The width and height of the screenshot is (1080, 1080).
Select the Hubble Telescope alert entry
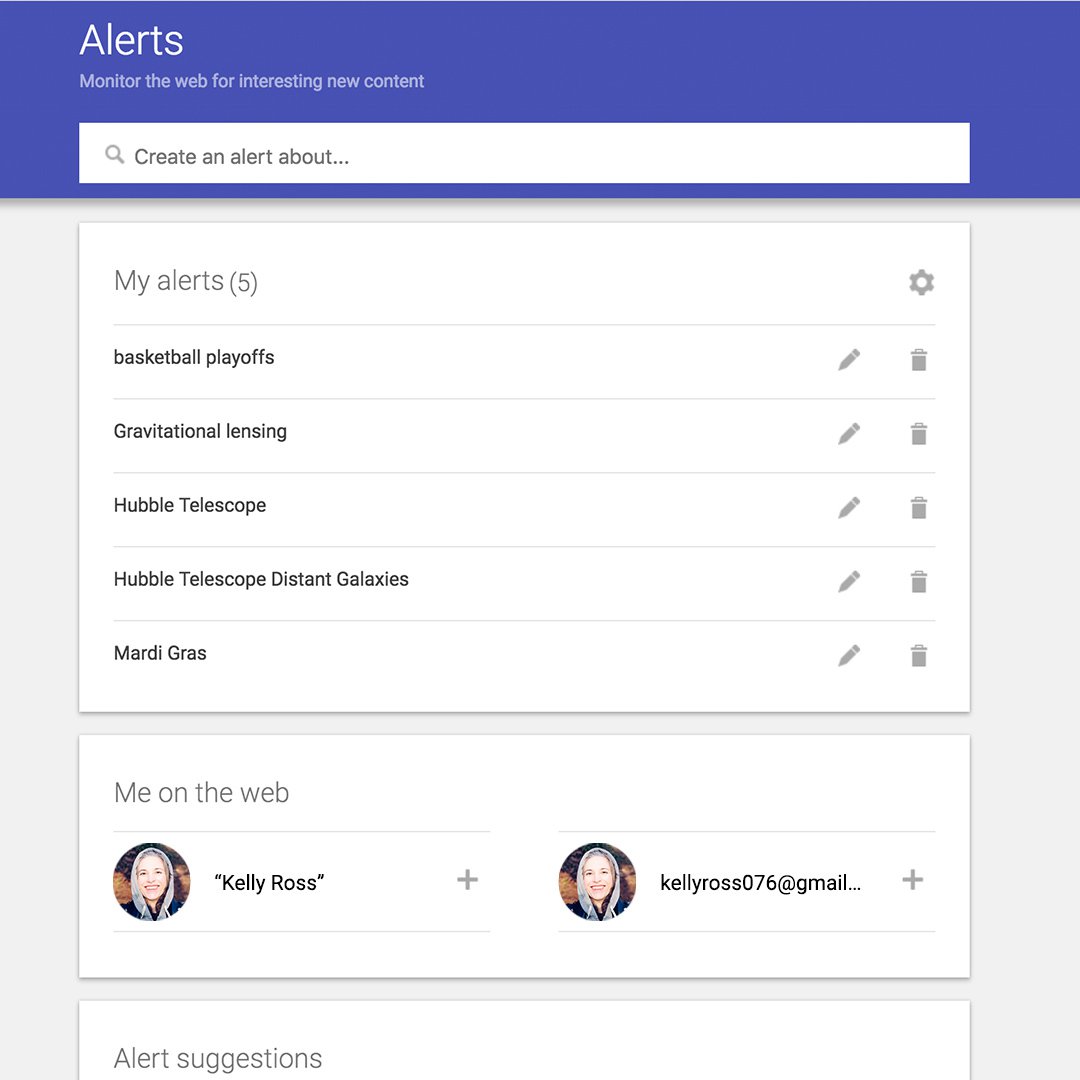(190, 505)
